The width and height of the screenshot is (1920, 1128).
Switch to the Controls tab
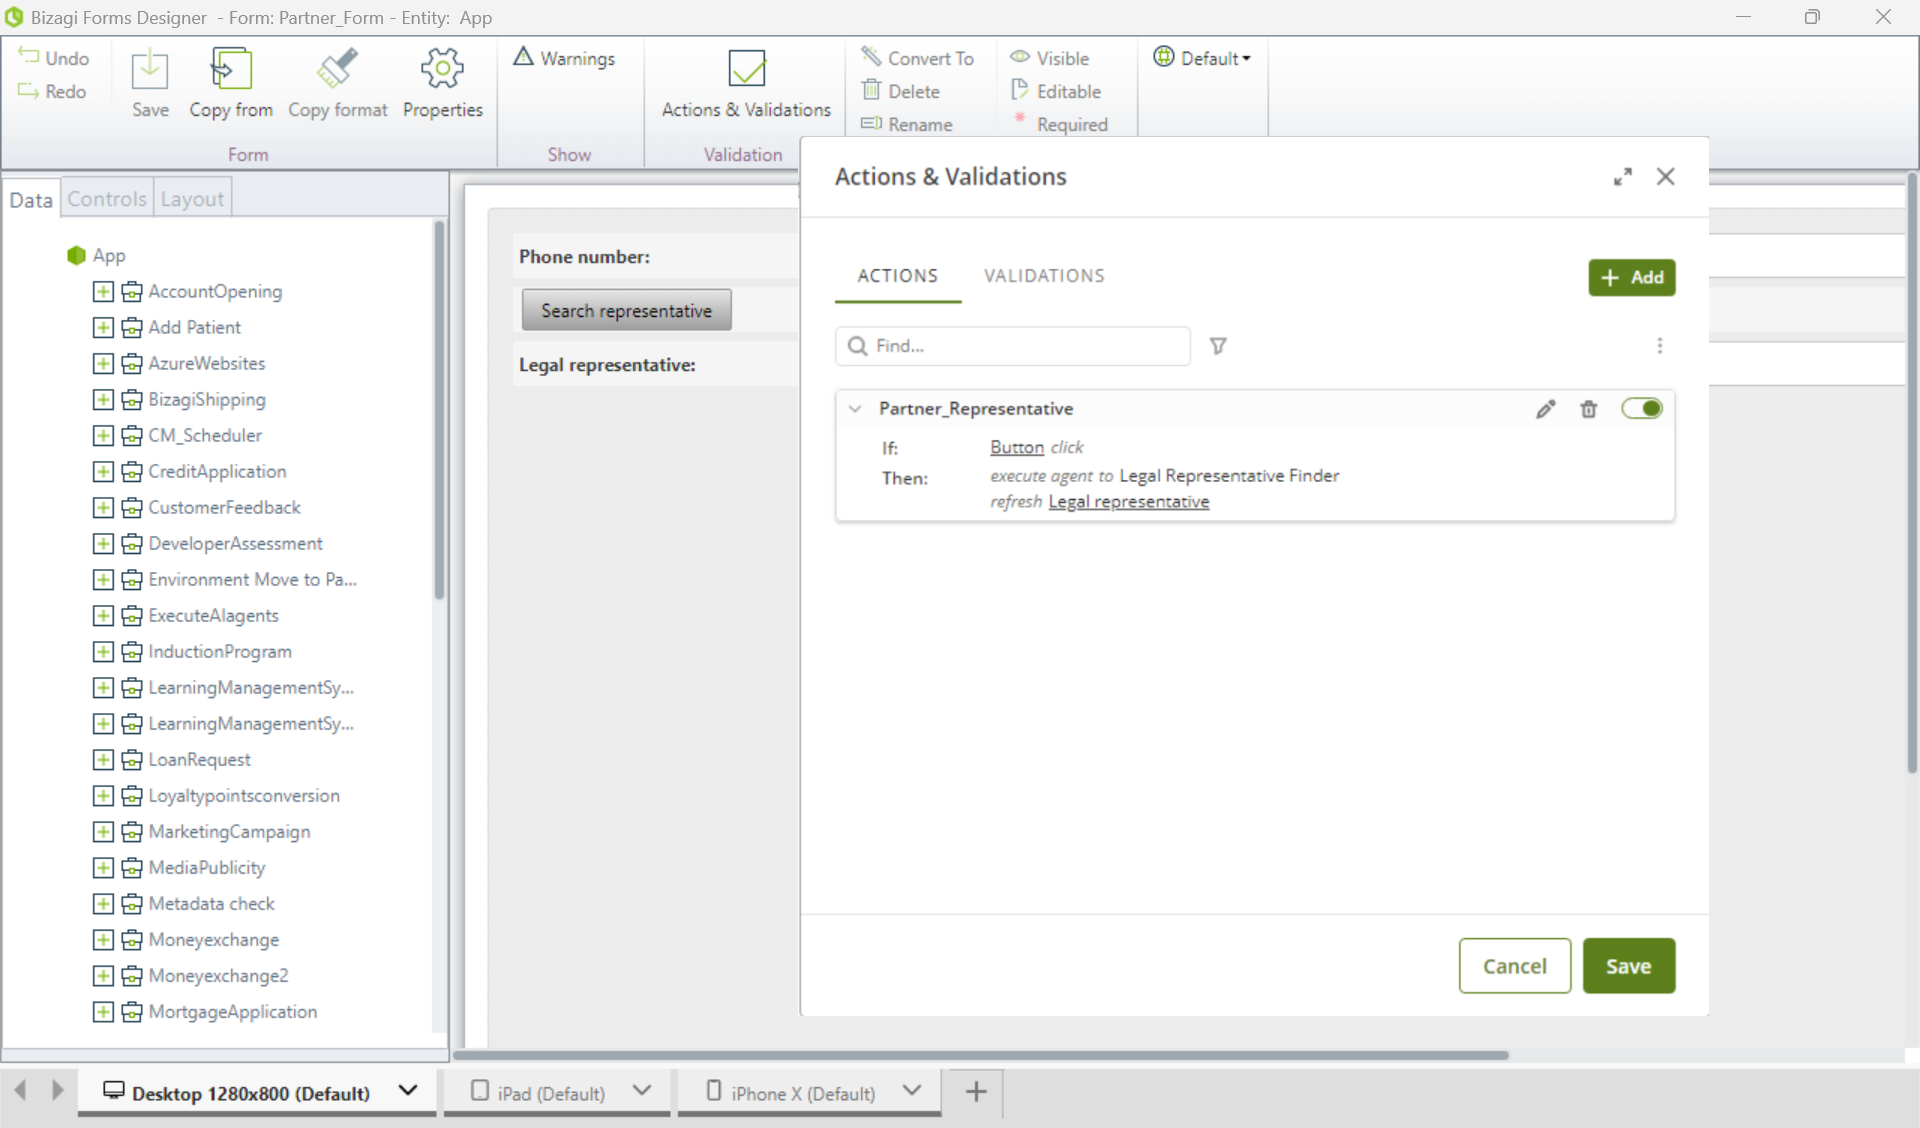[x=107, y=199]
